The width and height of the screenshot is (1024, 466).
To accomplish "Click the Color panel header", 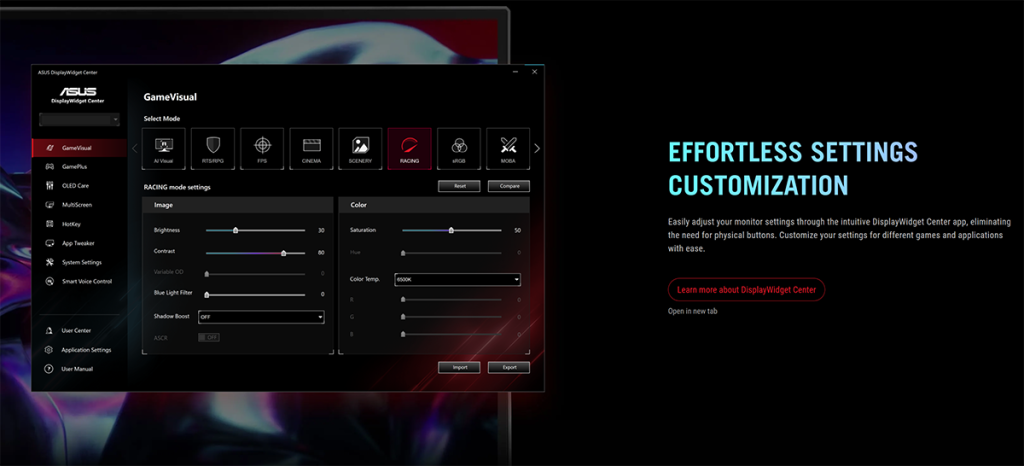I will pyautogui.click(x=434, y=205).
